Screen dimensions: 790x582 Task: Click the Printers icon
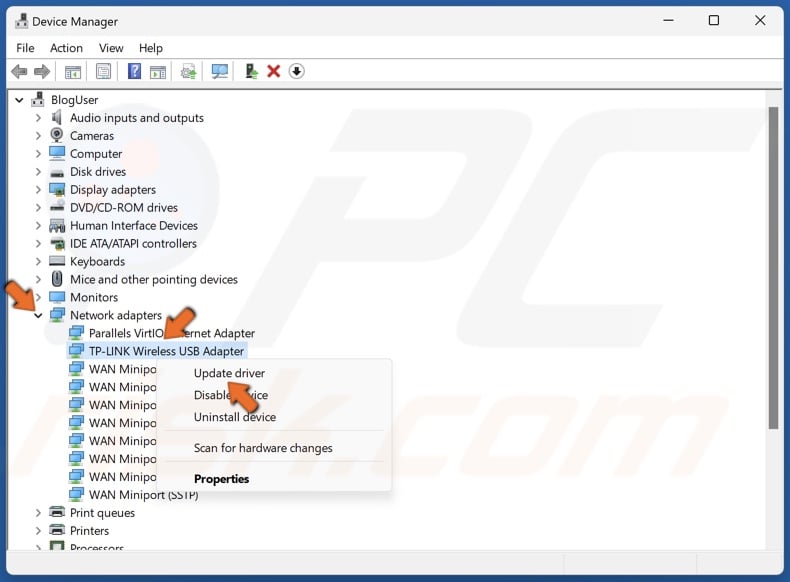click(x=57, y=530)
